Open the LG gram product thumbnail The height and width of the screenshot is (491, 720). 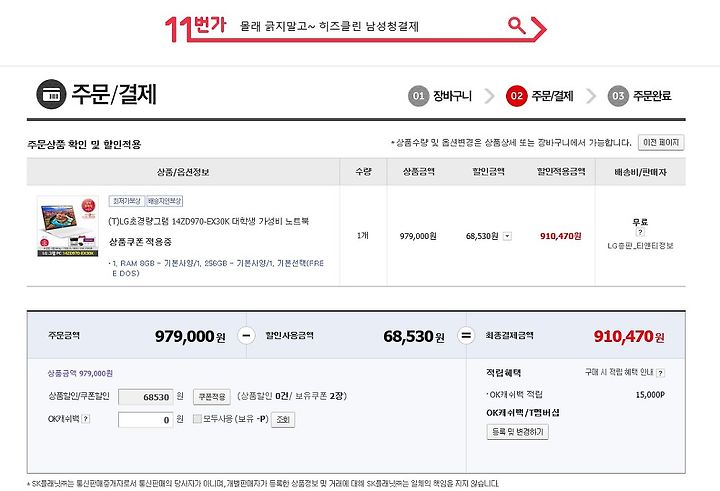click(68, 226)
